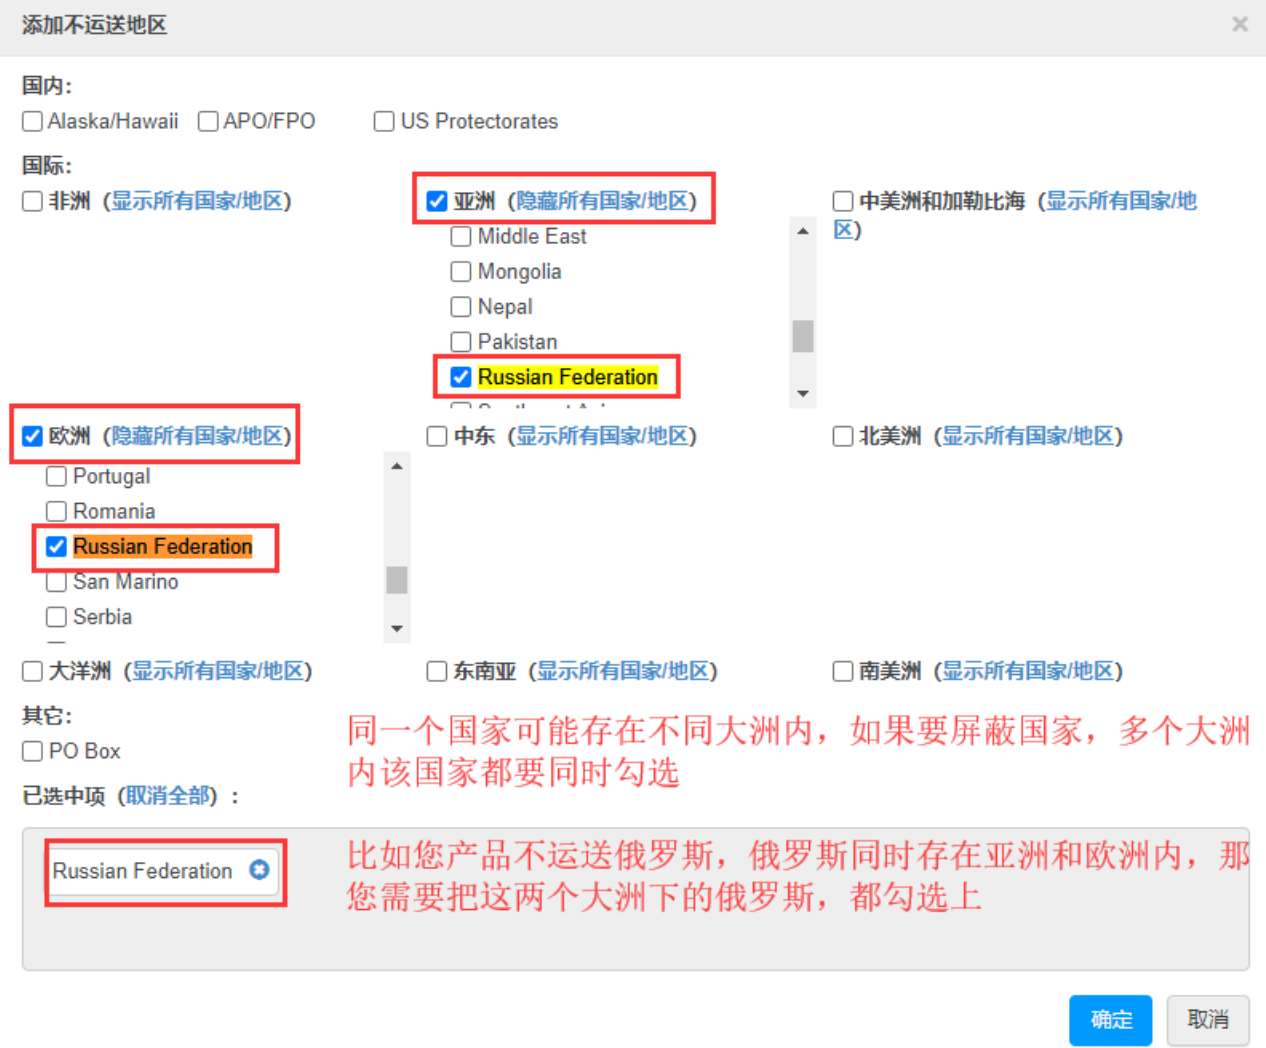Tick the PO Box checkbox
This screenshot has height=1048, width=1266.
33,751
